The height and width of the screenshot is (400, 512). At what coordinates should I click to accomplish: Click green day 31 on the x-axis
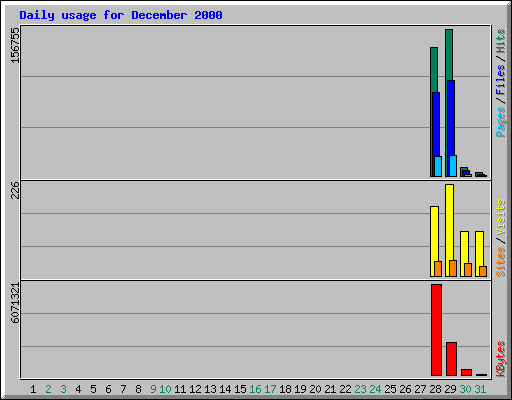(x=480, y=389)
